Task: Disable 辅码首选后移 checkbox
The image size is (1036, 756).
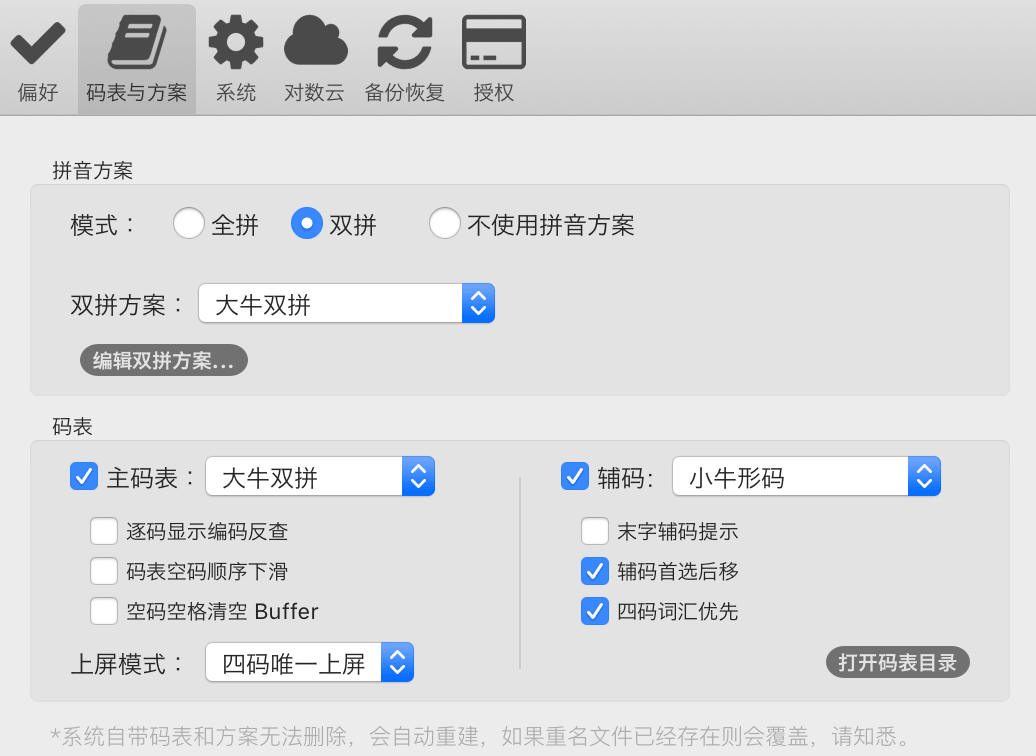Action: point(595,572)
